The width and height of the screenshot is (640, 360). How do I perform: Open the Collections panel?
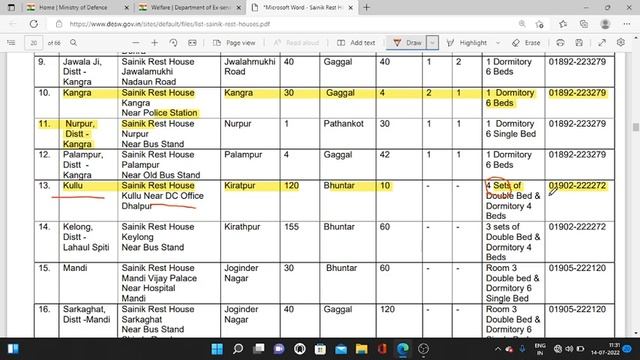(x=584, y=24)
